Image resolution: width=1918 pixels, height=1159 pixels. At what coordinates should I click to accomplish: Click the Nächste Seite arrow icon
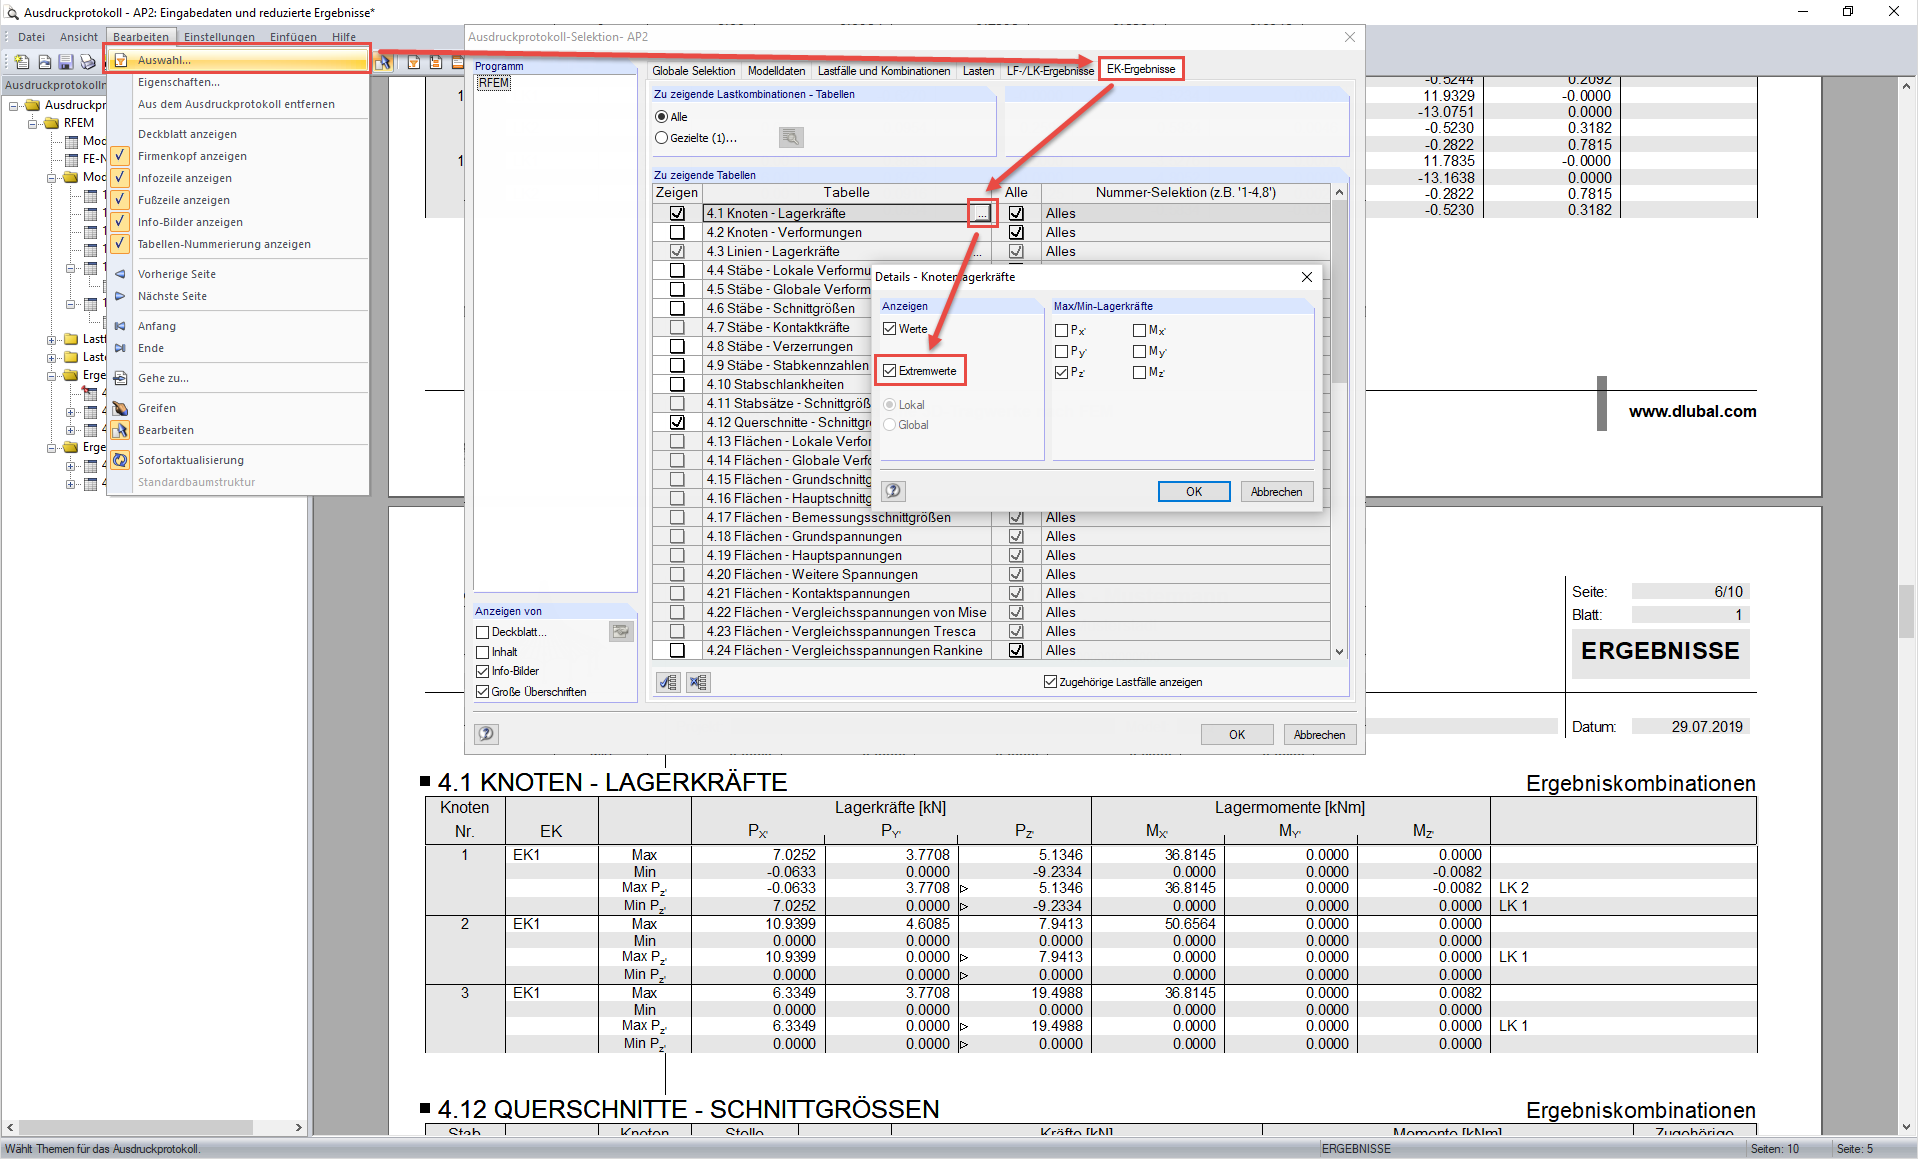[120, 296]
